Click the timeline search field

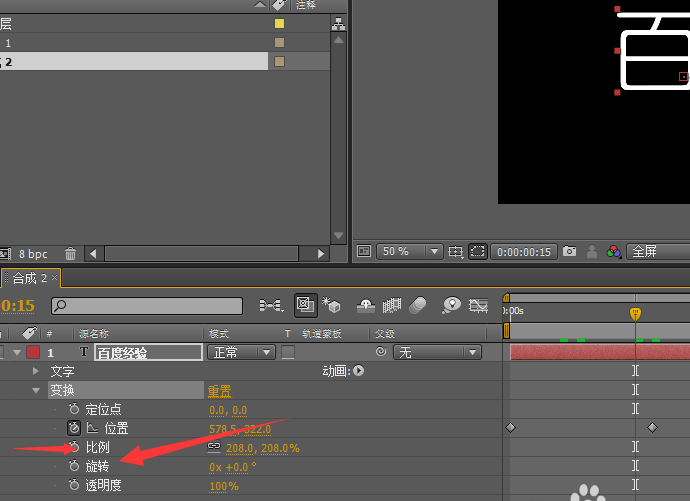click(147, 306)
